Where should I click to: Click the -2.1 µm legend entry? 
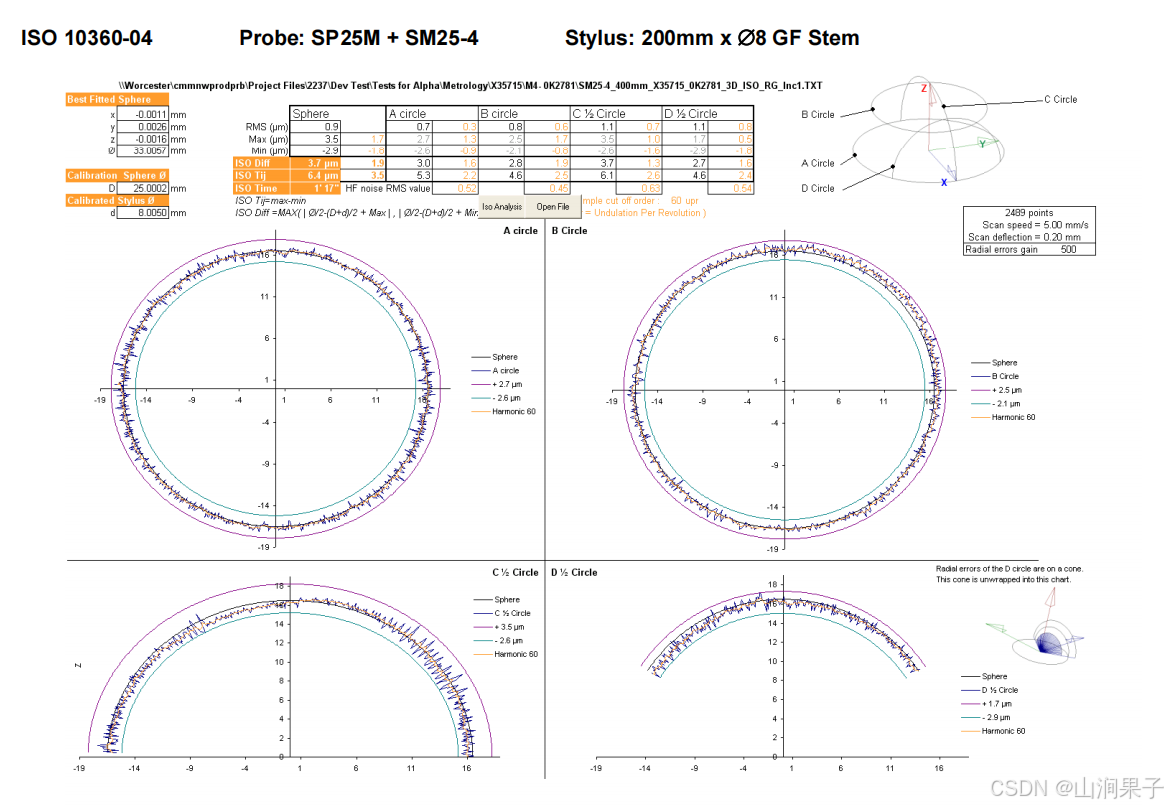(x=997, y=404)
